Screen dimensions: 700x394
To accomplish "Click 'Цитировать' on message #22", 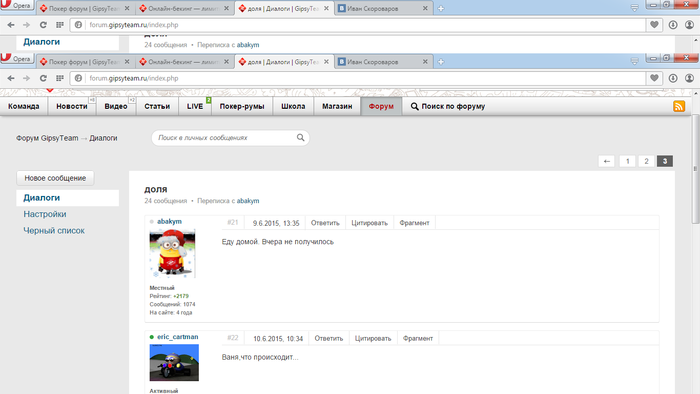I will click(x=373, y=338).
